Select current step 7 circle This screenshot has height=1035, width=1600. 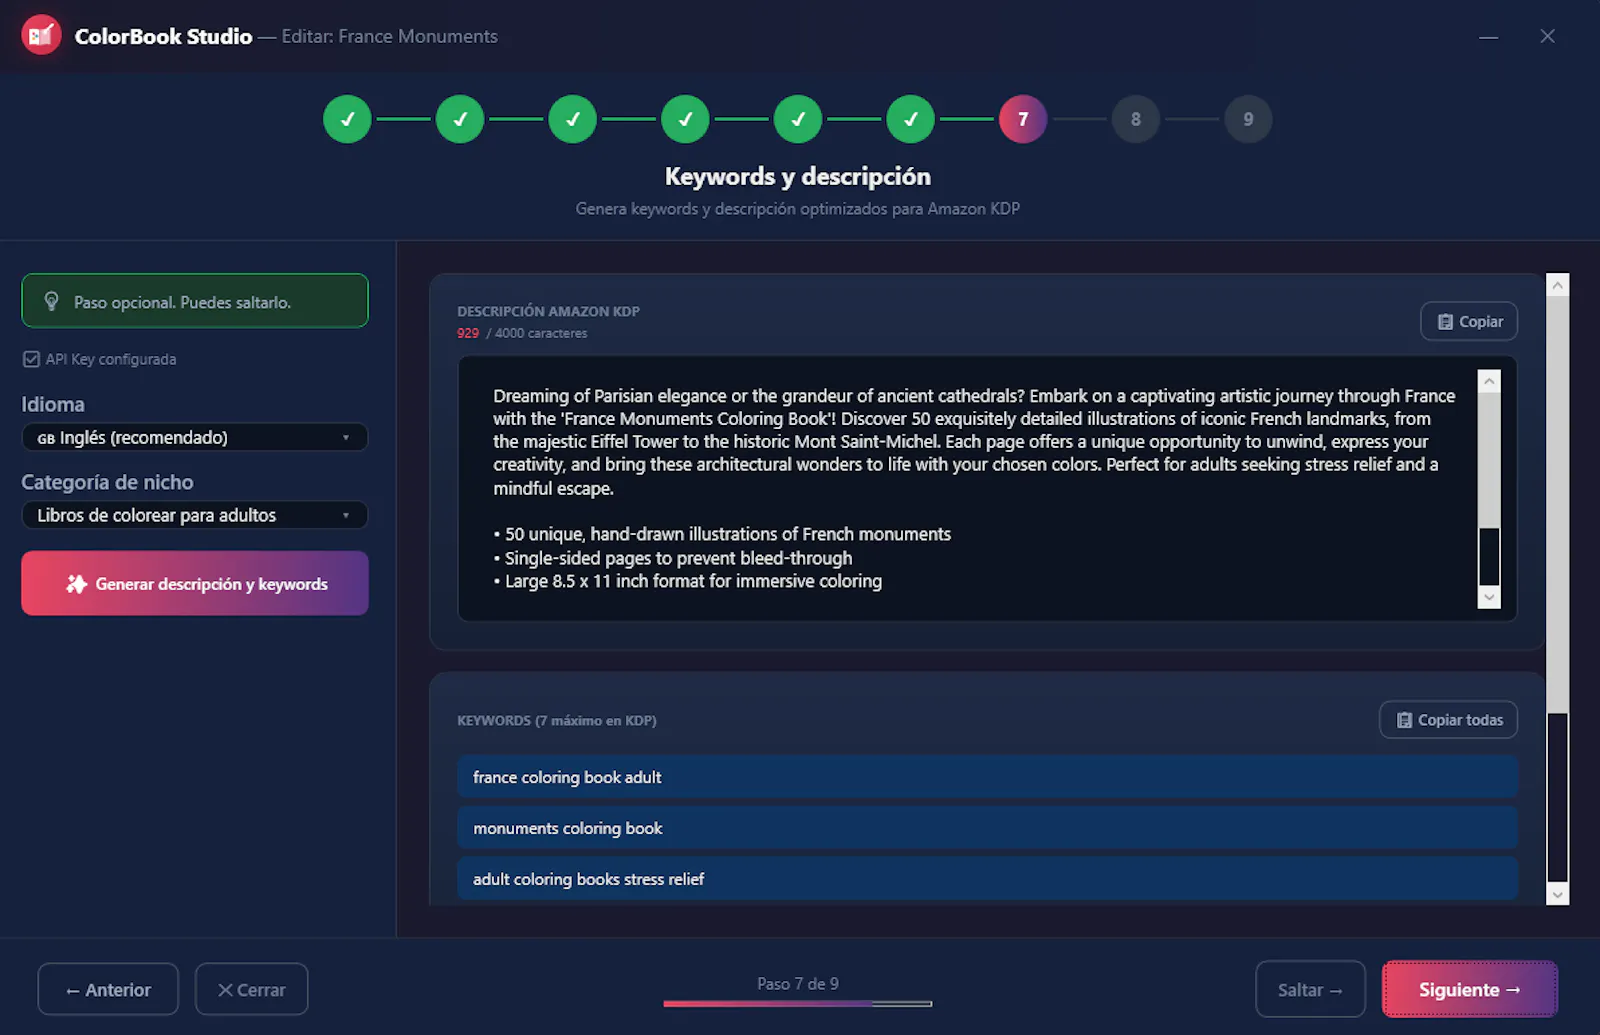pos(1023,119)
